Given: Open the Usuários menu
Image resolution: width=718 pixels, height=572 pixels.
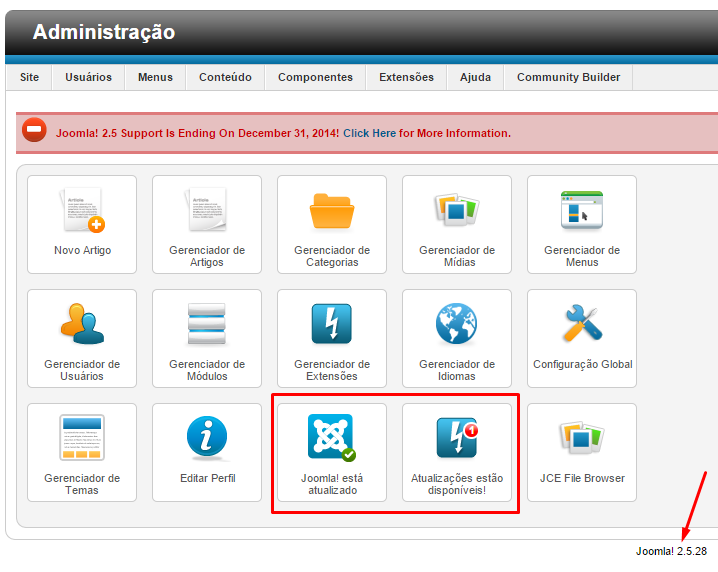Looking at the screenshot, I should pyautogui.click(x=88, y=77).
